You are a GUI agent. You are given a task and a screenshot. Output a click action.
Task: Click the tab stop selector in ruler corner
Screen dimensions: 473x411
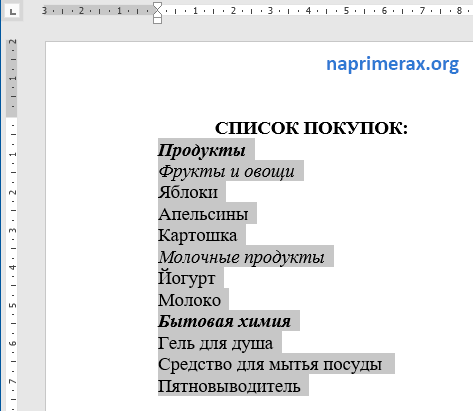[13, 11]
